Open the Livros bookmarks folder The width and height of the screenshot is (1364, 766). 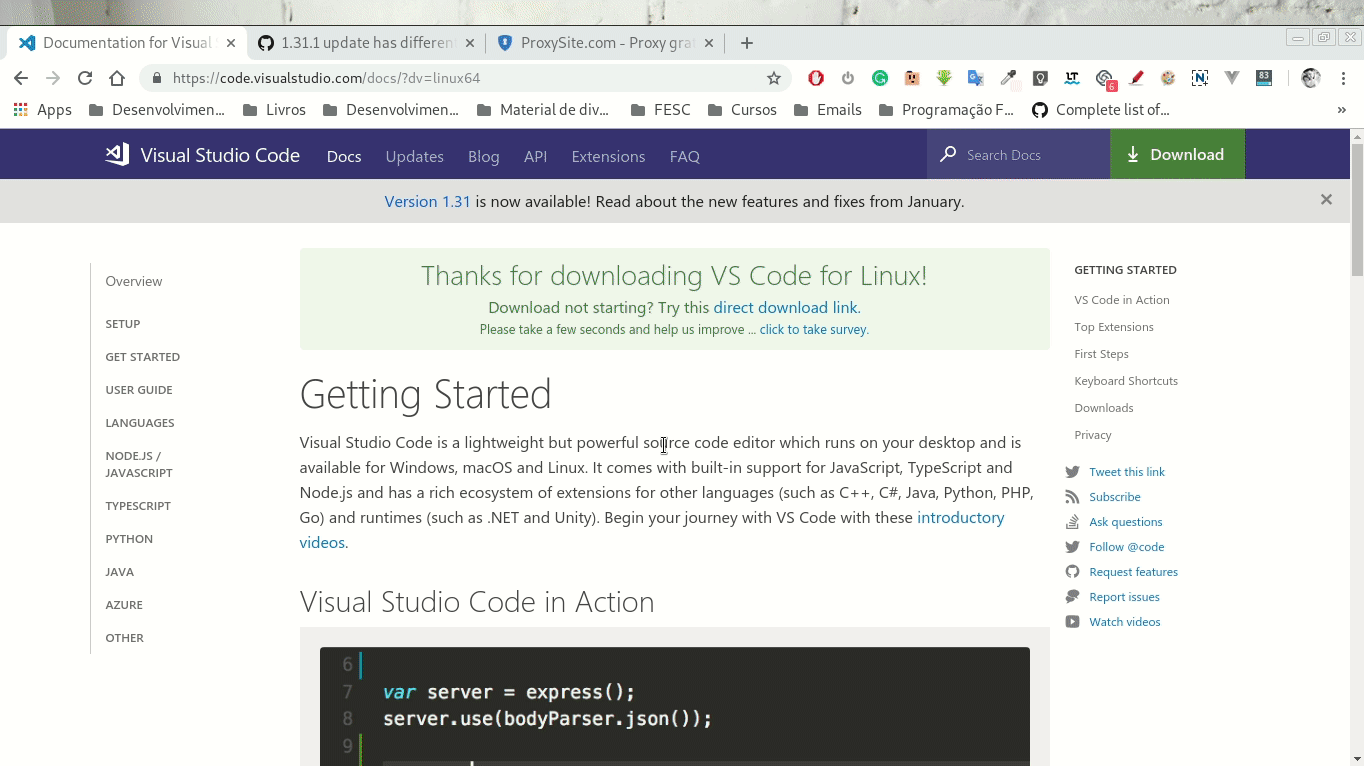click(x=273, y=110)
